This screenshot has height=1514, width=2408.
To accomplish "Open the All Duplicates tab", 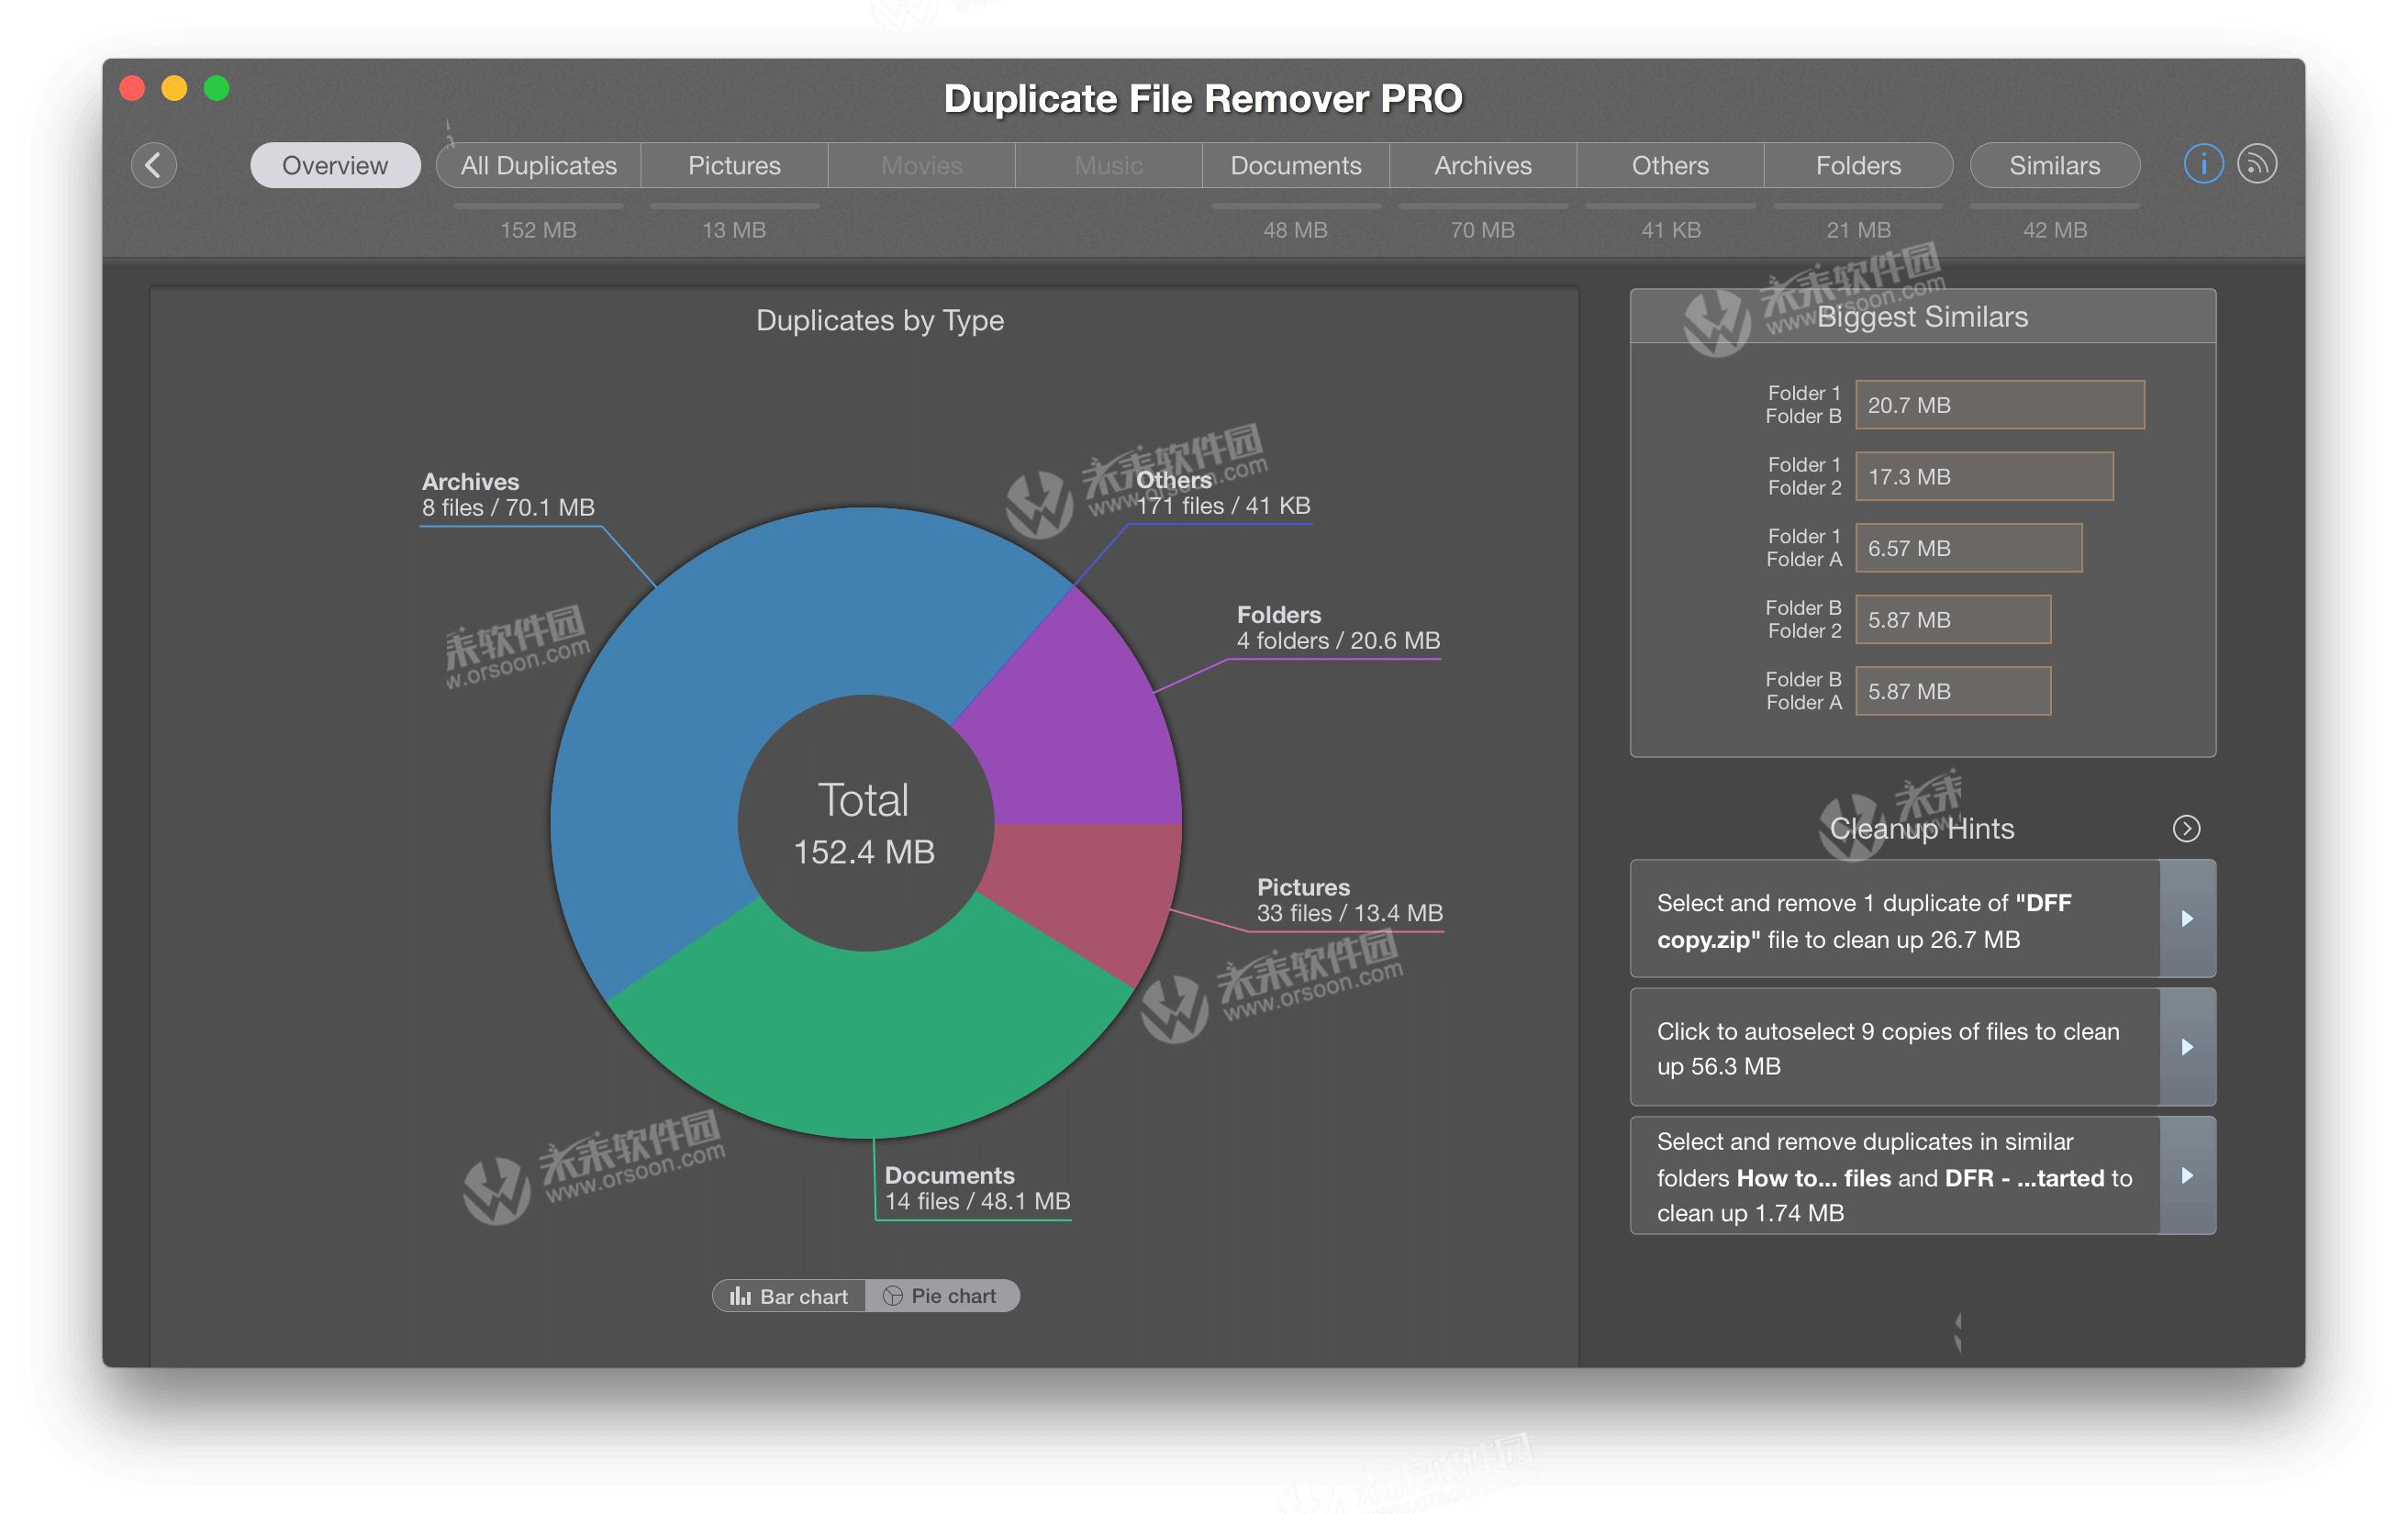I will click(x=538, y=165).
